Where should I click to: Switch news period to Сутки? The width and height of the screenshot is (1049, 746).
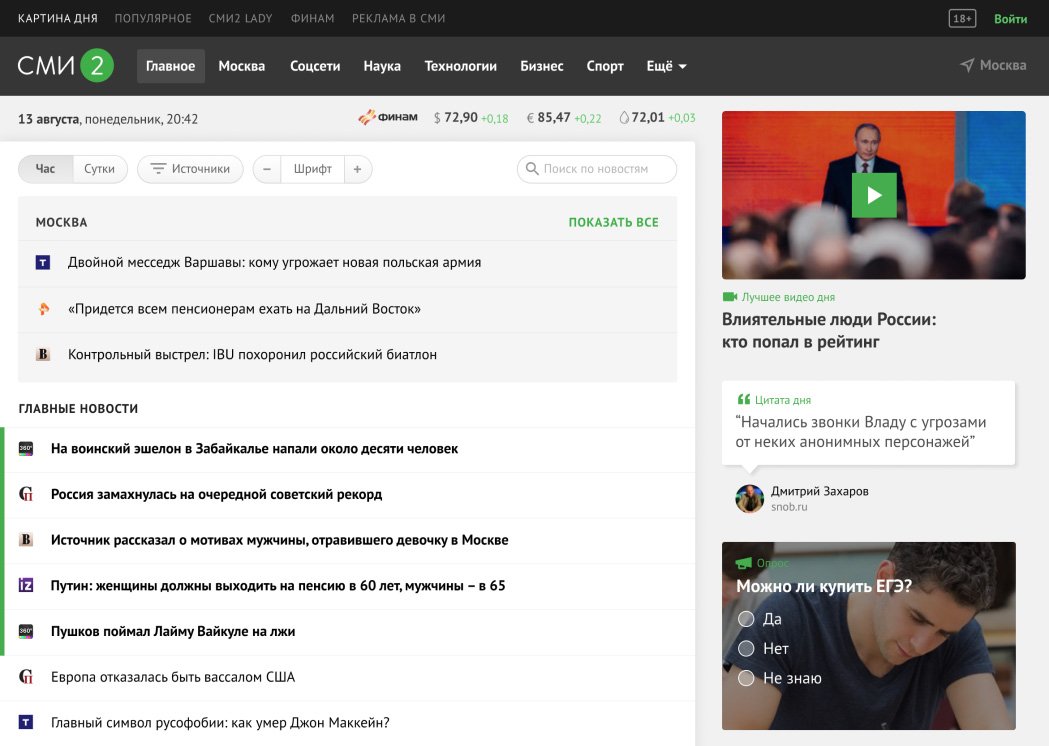pyautogui.click(x=99, y=169)
